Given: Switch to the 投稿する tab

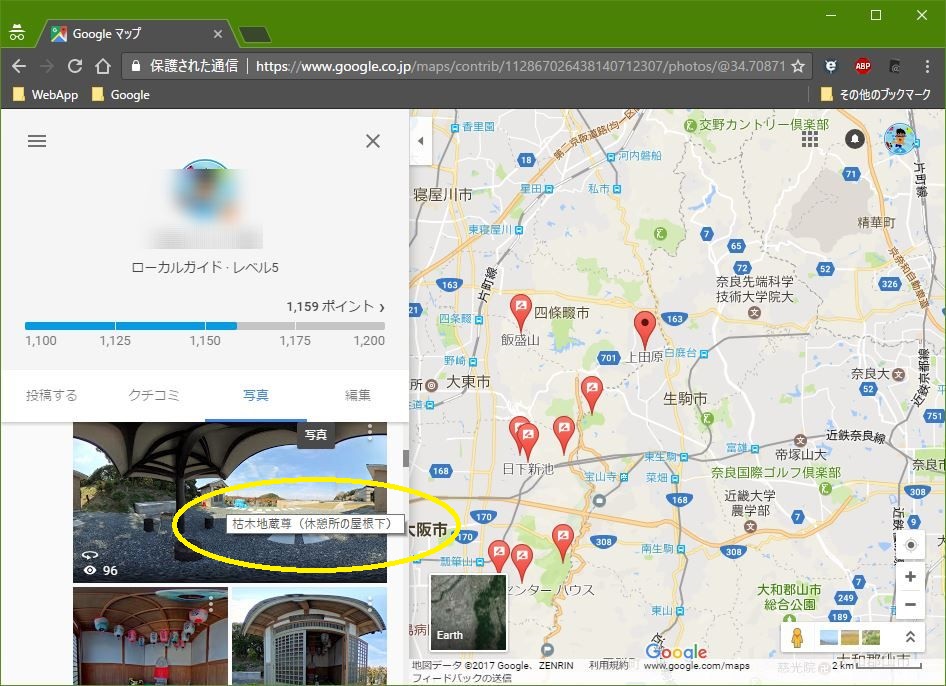Looking at the screenshot, I should 52,395.
